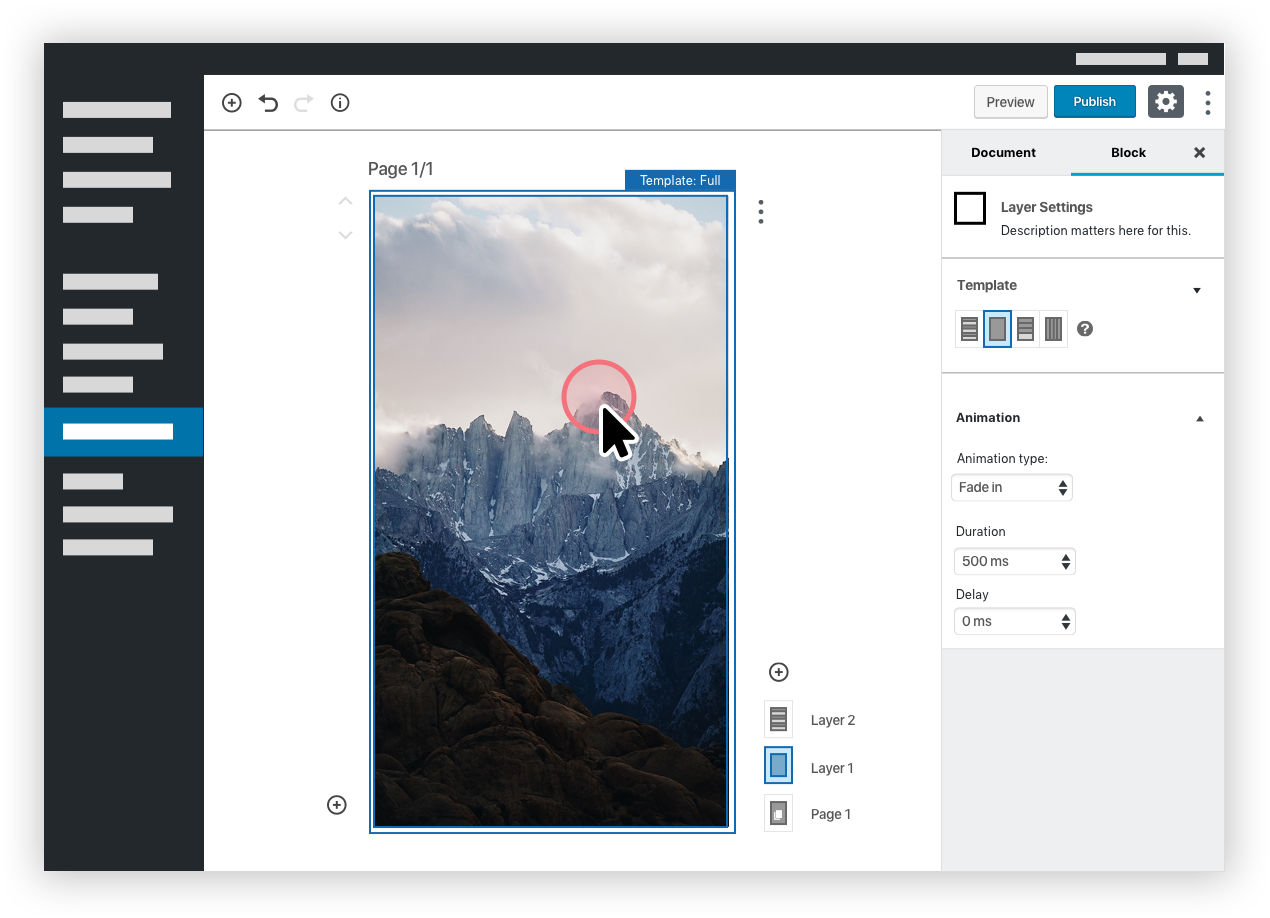This screenshot has width=1270, height=918.
Task: Add a new page using the plus below canvas
Action: coord(336,804)
